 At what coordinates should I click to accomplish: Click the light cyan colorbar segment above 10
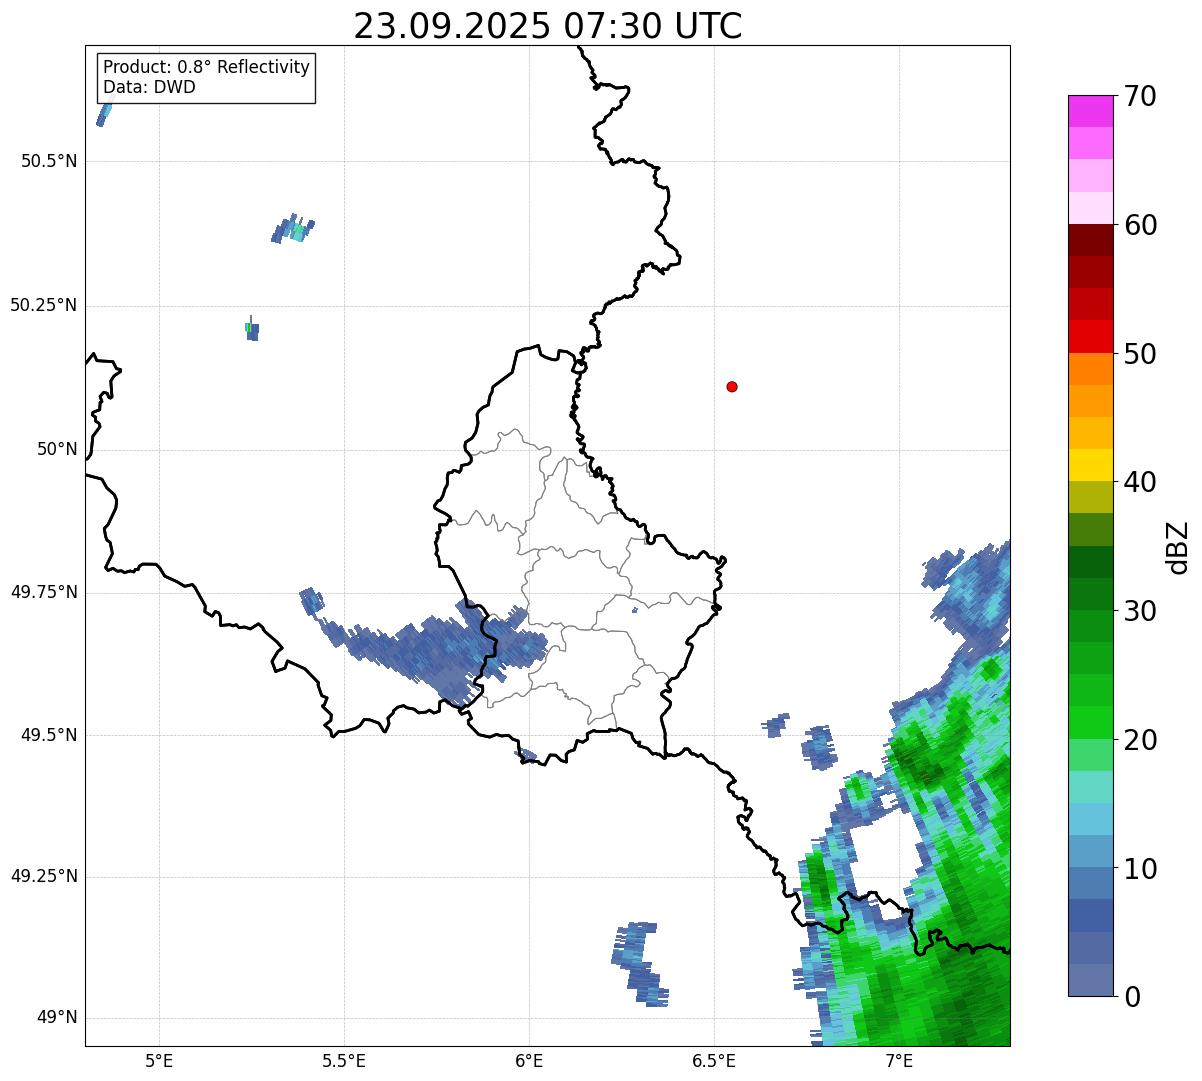point(1090,819)
